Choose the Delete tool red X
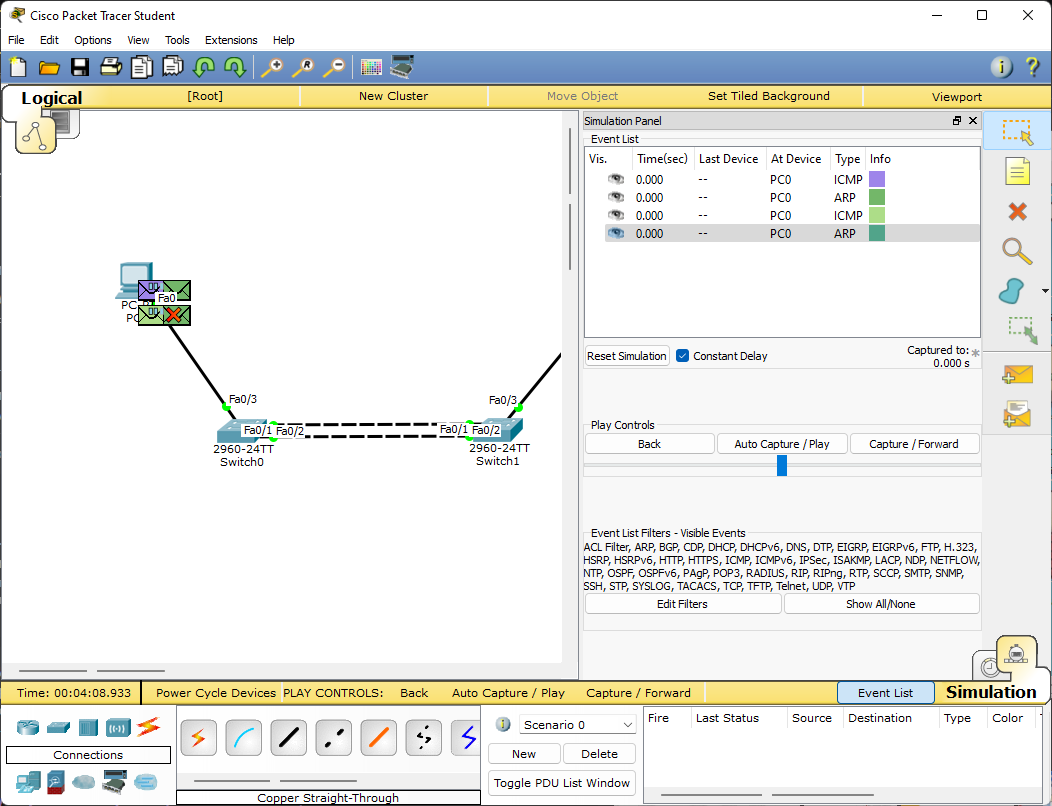 click(1017, 211)
